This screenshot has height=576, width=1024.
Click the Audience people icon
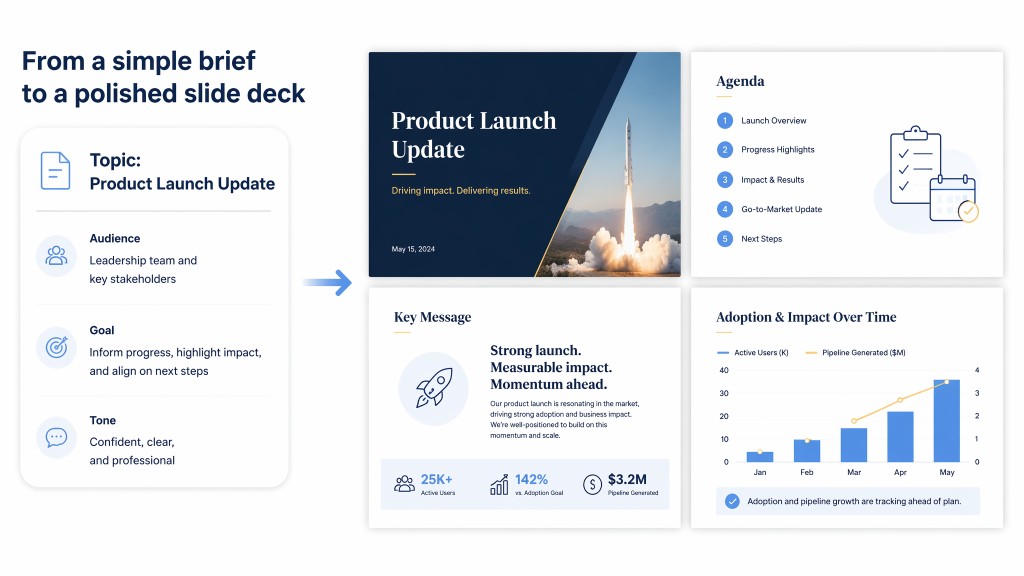(56, 256)
